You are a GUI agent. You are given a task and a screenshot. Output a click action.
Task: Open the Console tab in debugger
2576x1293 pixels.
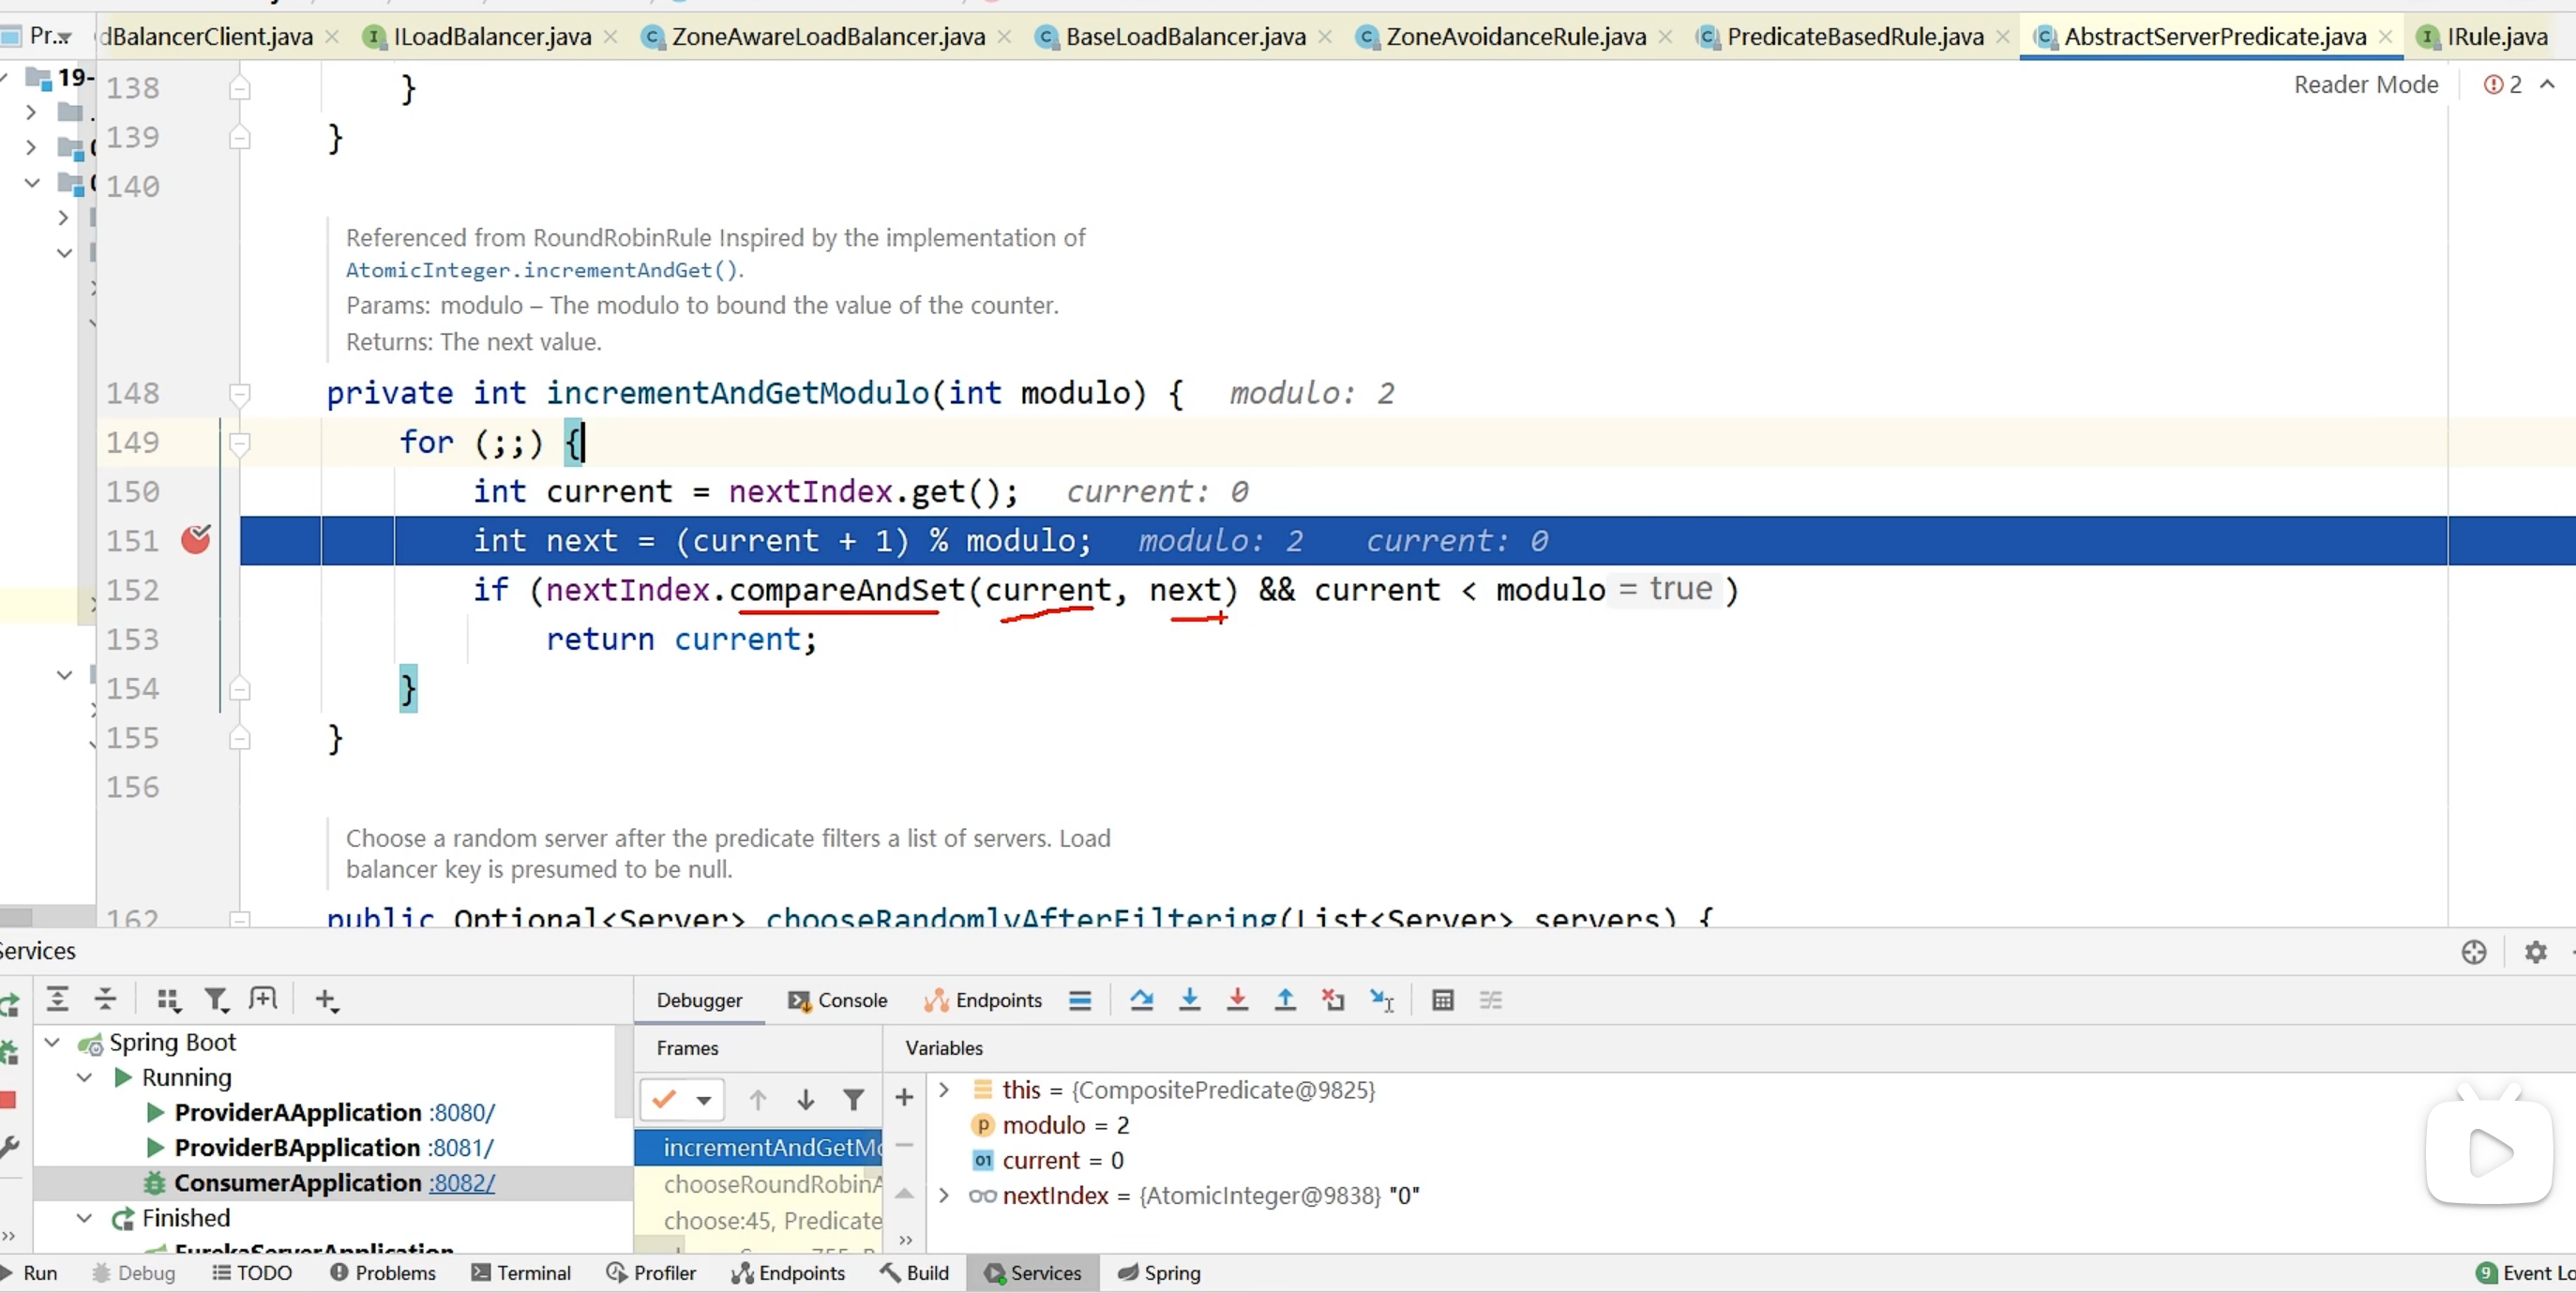(838, 1000)
